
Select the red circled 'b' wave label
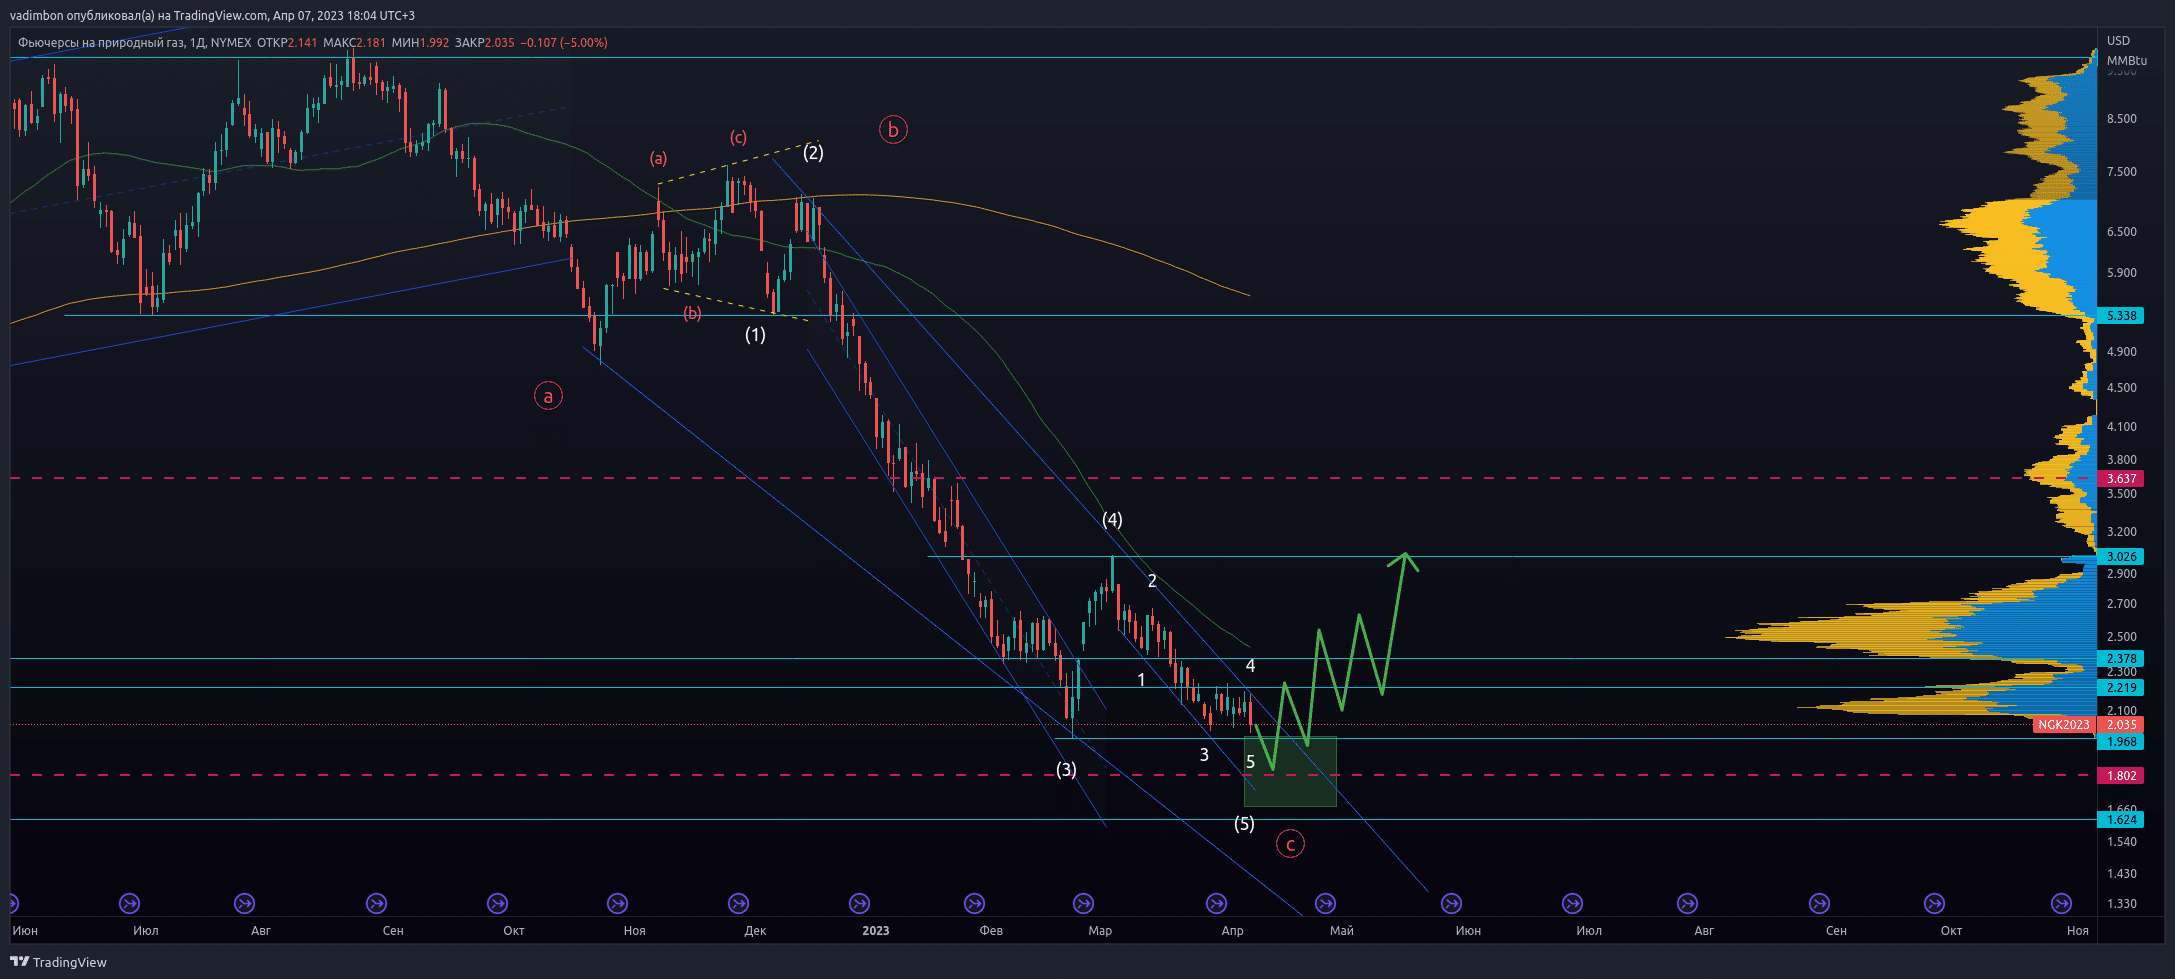893,130
